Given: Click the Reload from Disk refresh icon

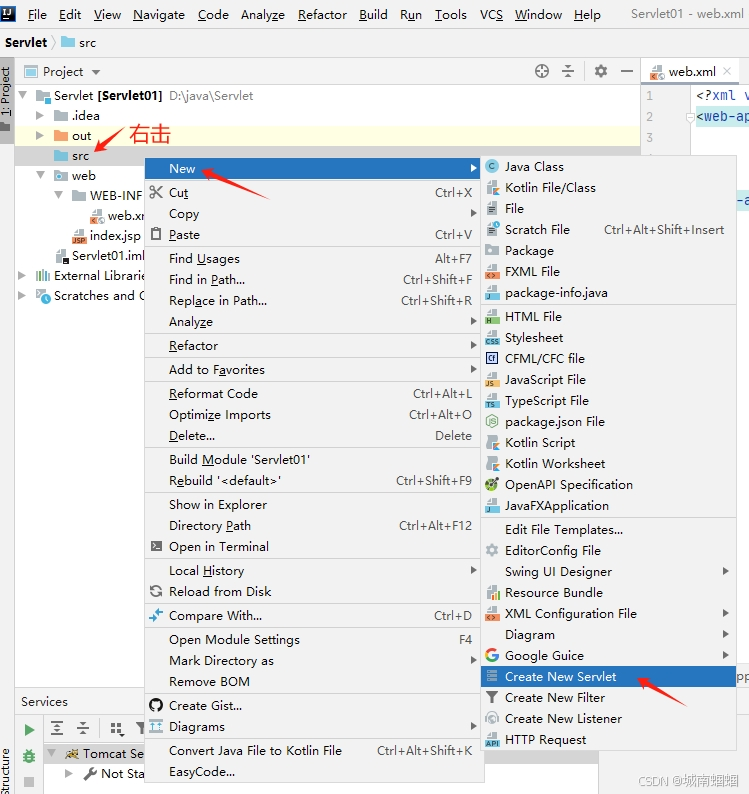Looking at the screenshot, I should pos(156,591).
